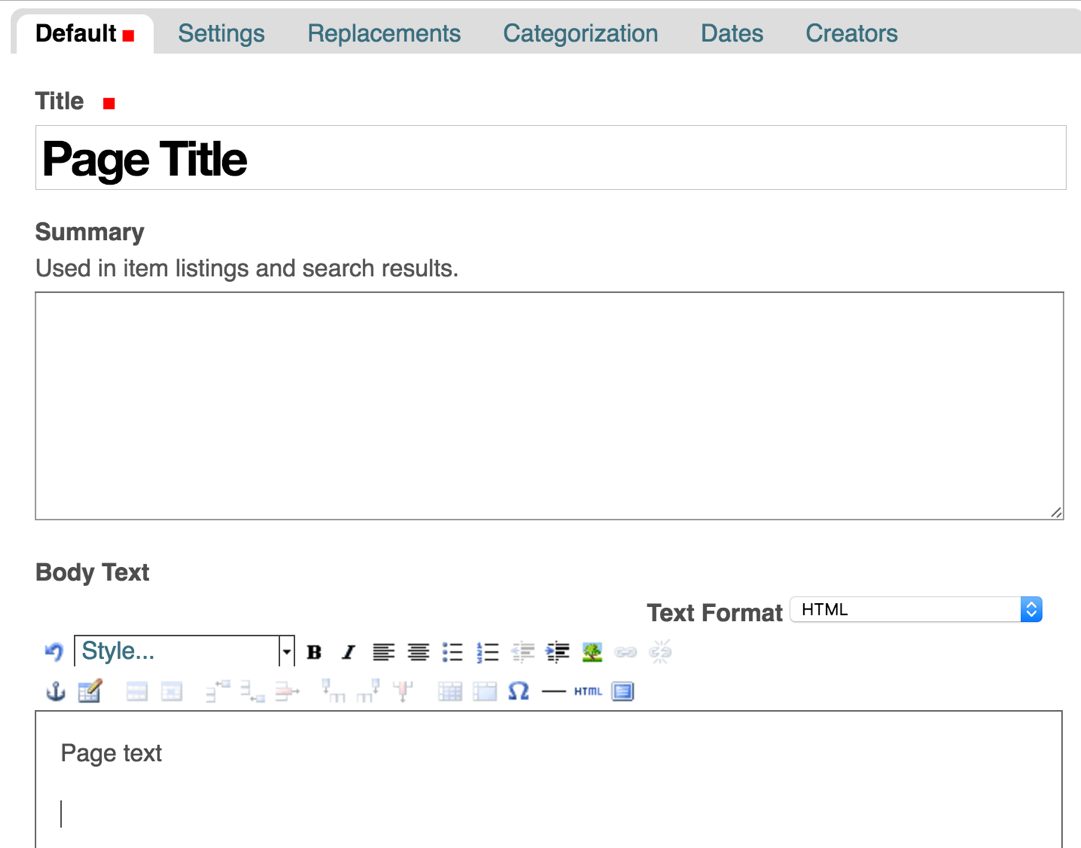Insert table row after
The height and width of the screenshot is (848, 1081).
click(x=253, y=691)
